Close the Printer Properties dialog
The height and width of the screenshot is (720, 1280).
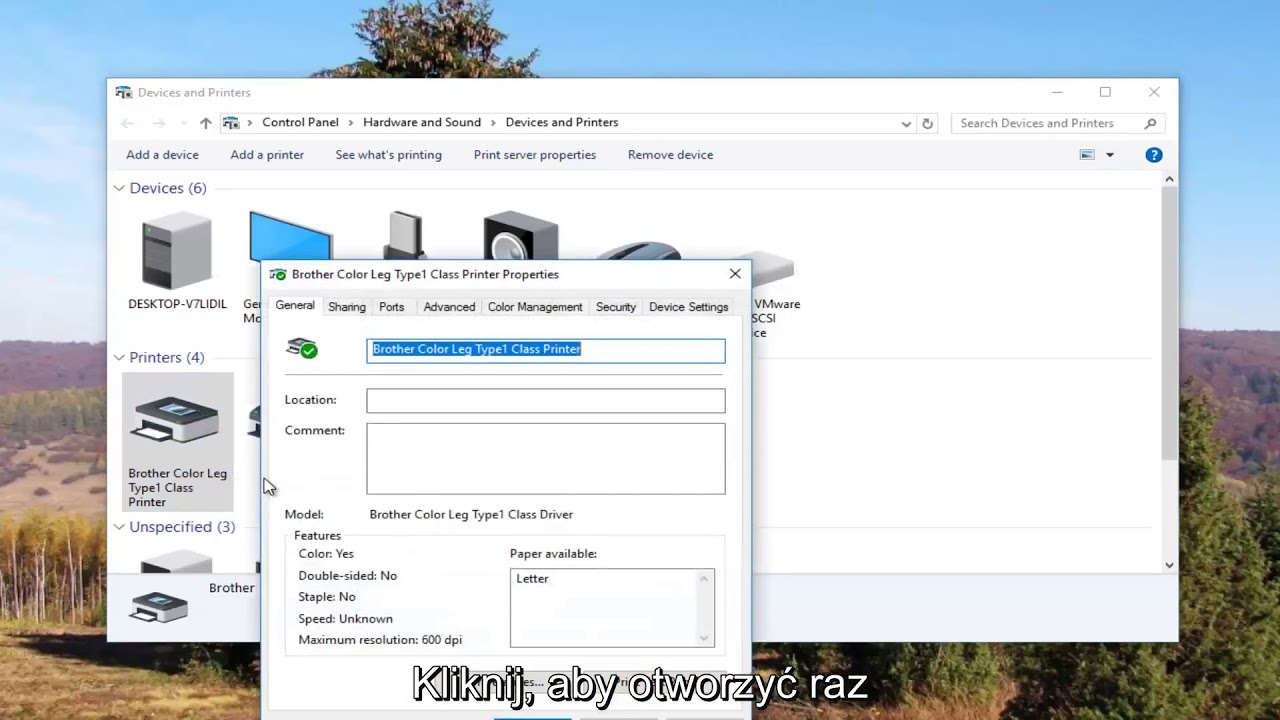pyautogui.click(x=735, y=274)
